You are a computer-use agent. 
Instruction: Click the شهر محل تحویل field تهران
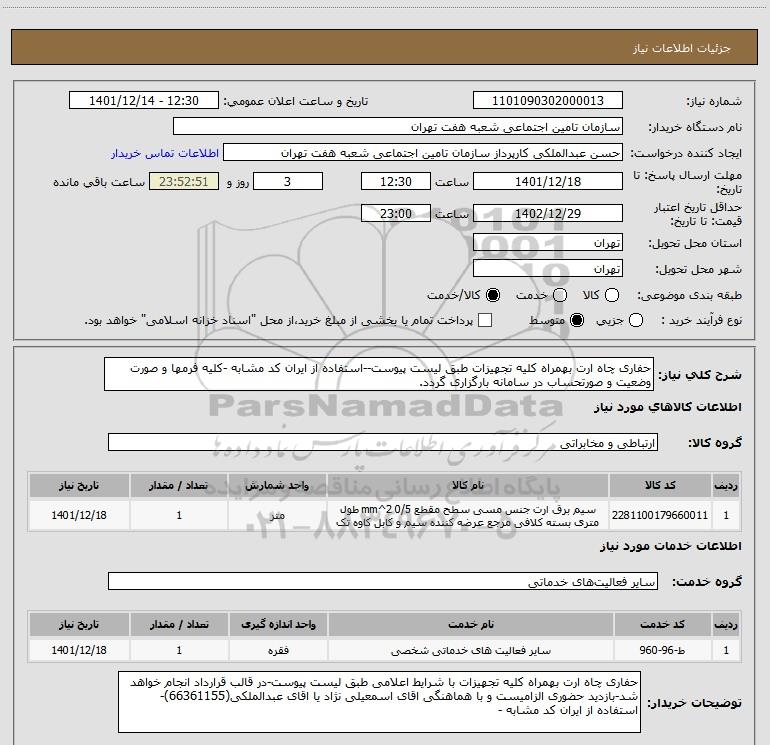tap(548, 269)
